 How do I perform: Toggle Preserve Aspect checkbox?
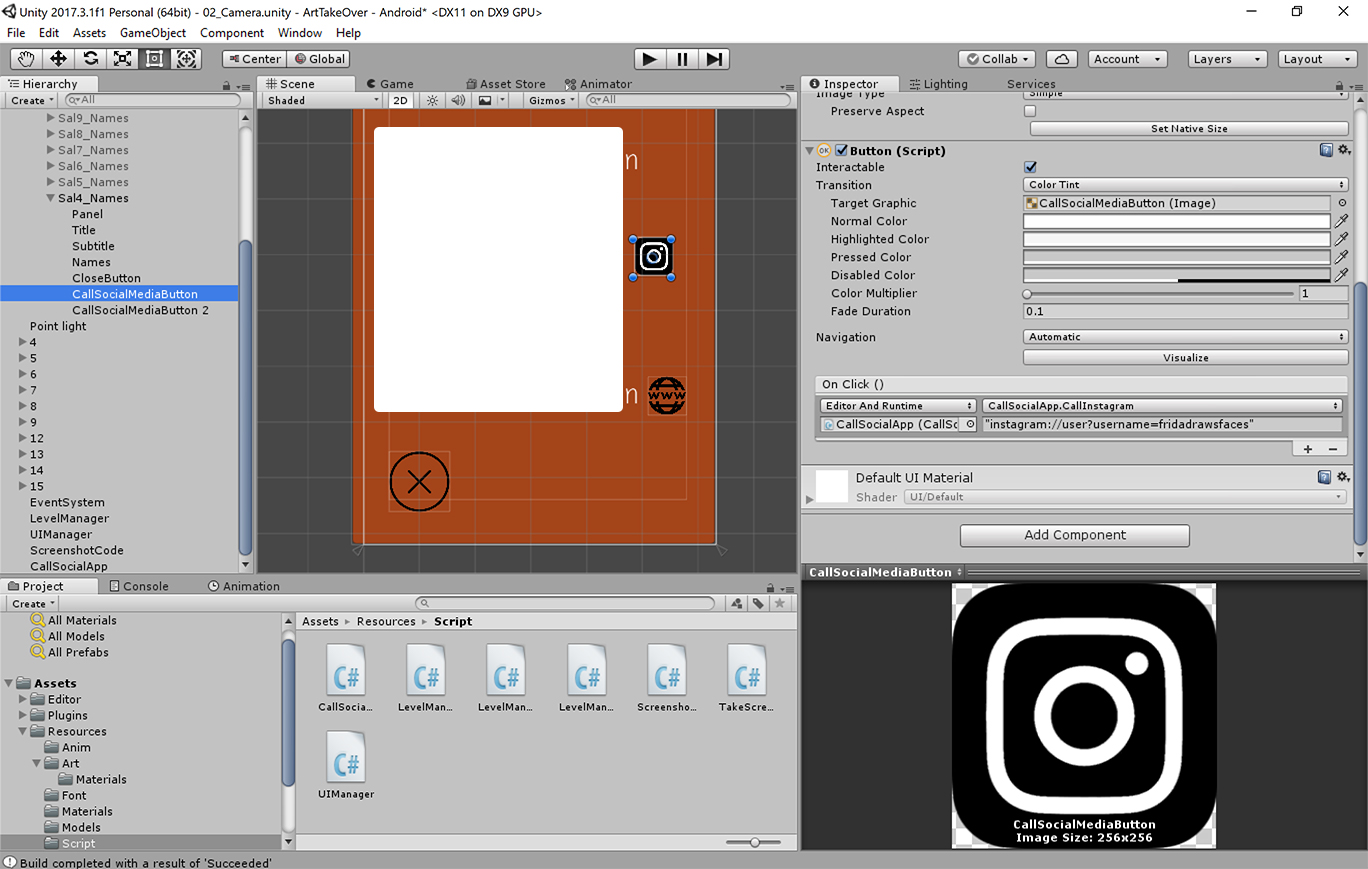[x=1031, y=111]
